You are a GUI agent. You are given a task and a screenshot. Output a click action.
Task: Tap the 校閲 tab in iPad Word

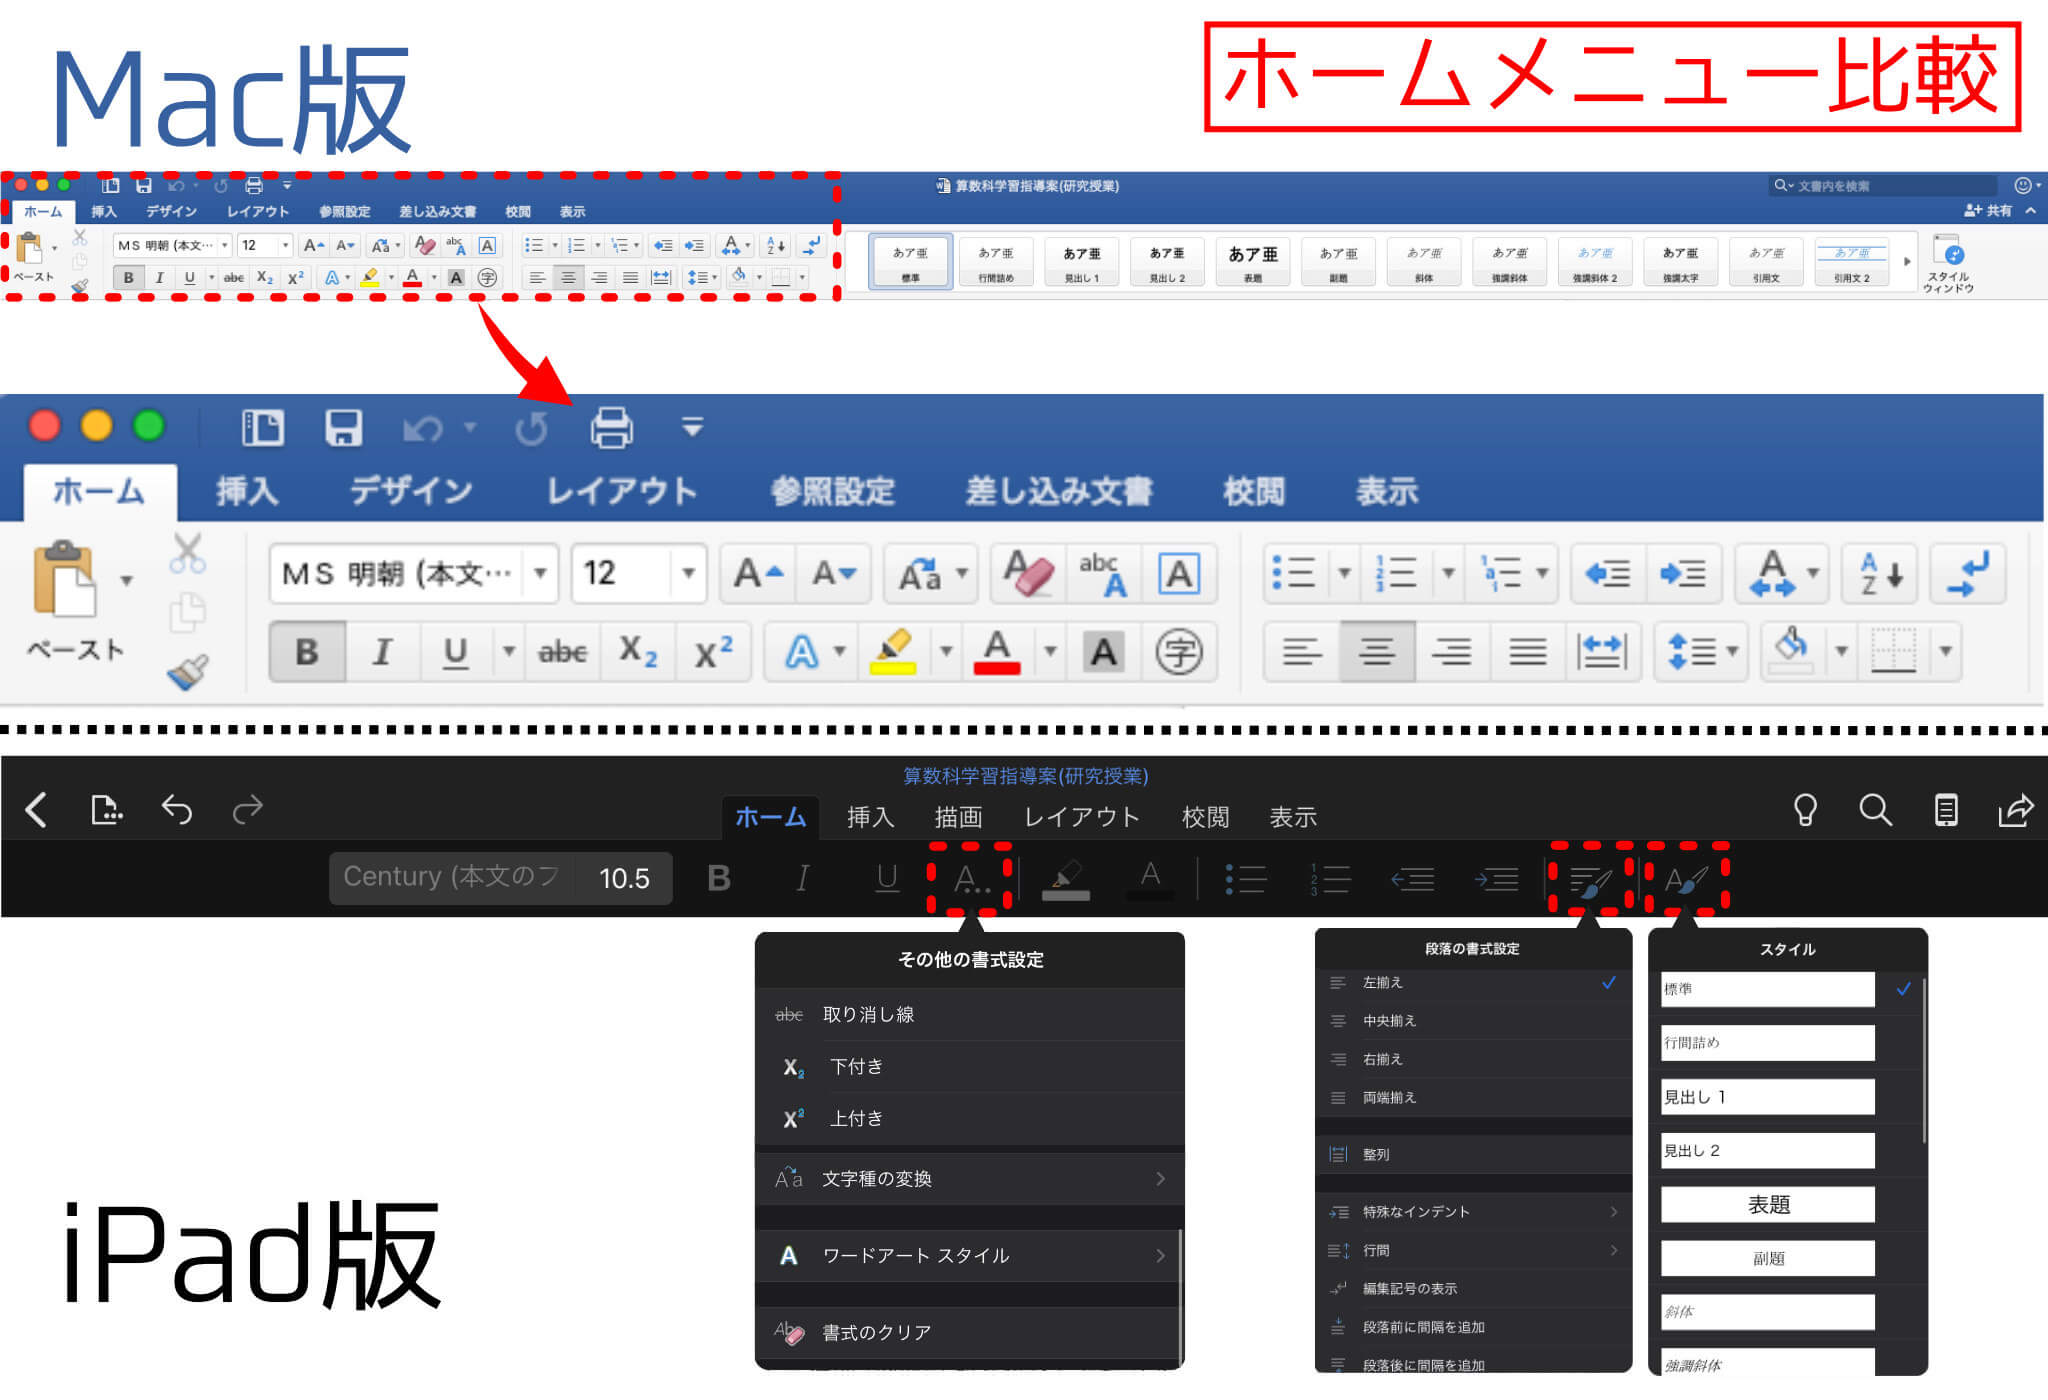pyautogui.click(x=1205, y=817)
